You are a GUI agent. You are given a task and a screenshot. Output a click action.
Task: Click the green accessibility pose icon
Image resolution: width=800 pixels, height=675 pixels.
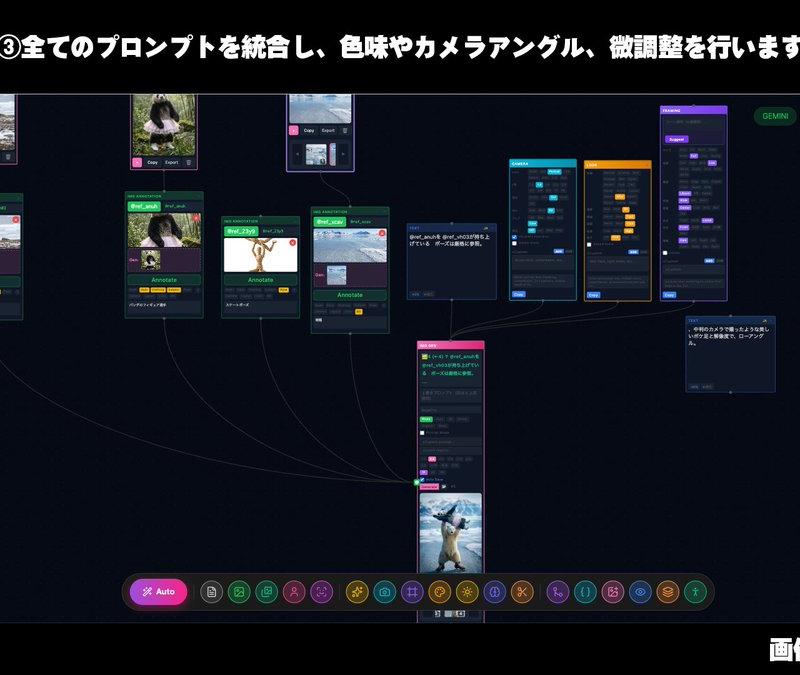pos(695,592)
